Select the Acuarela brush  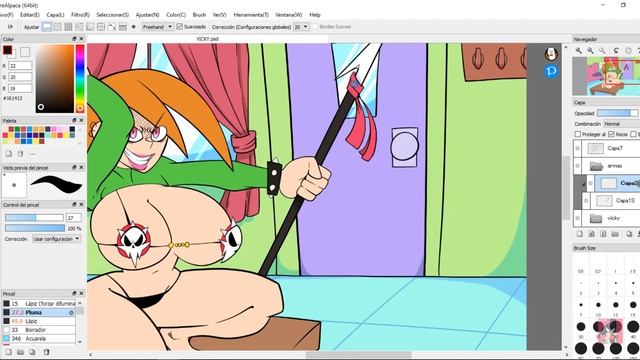(39, 339)
